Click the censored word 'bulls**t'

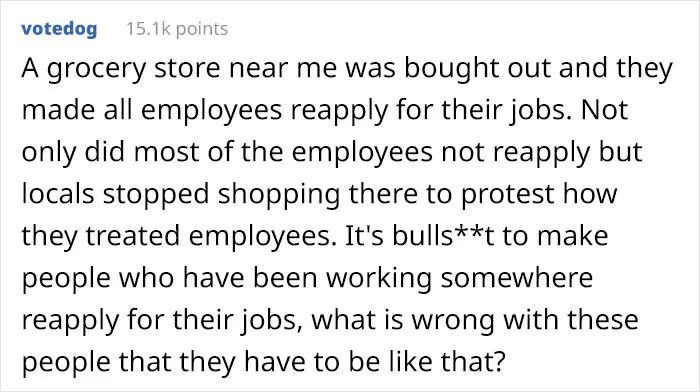(443, 236)
